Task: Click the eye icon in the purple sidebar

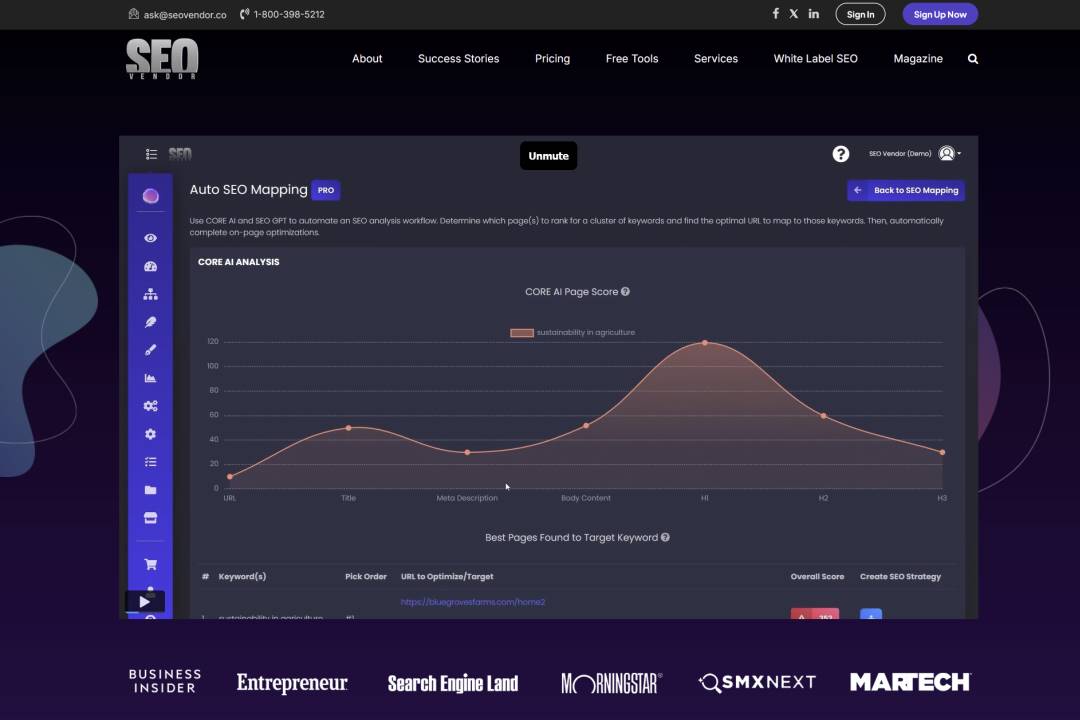Action: tap(150, 238)
